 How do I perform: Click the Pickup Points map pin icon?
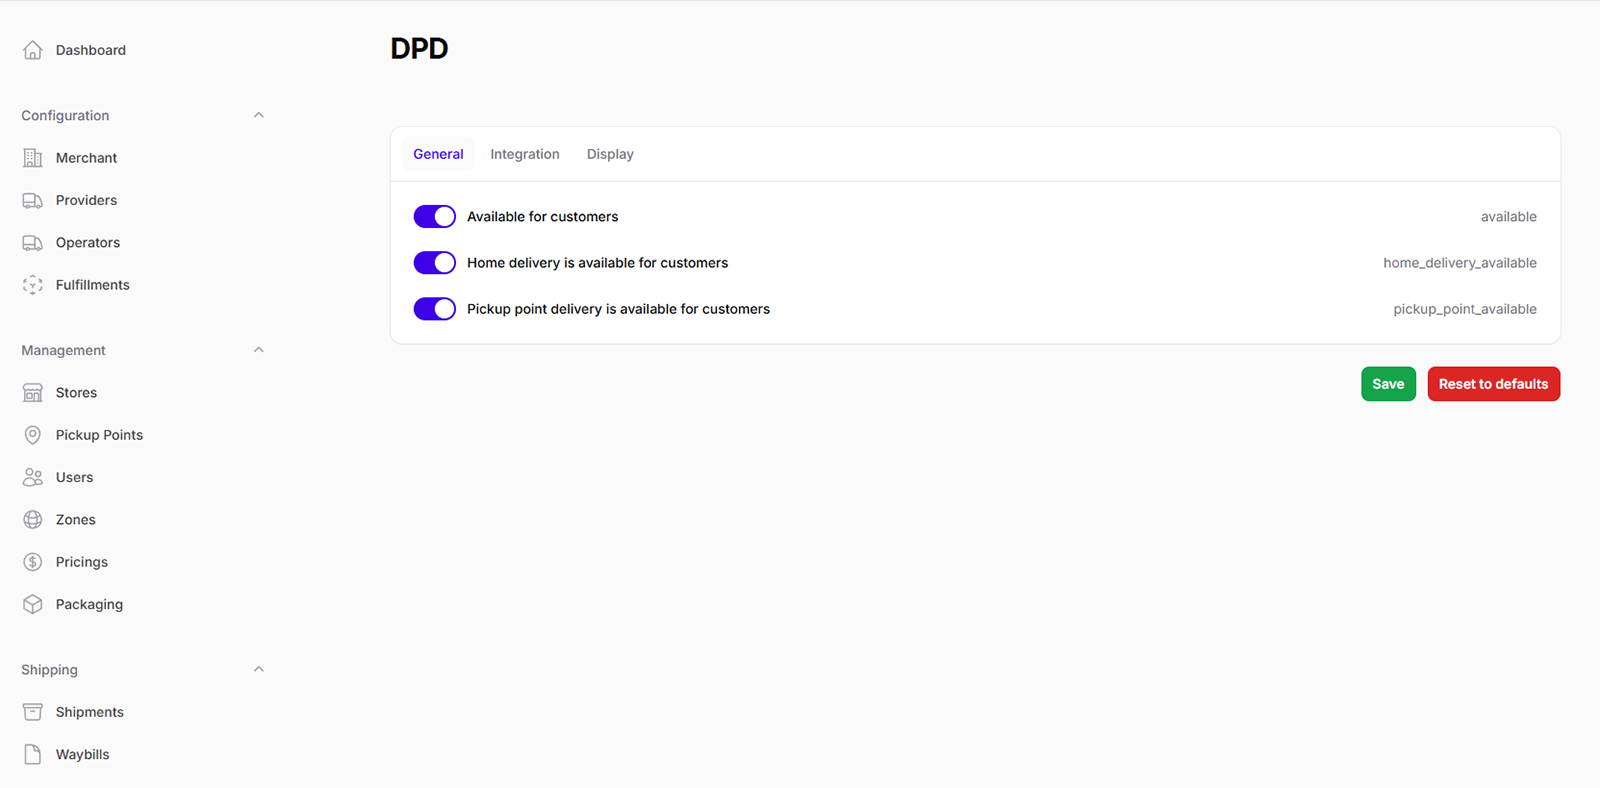(x=33, y=435)
